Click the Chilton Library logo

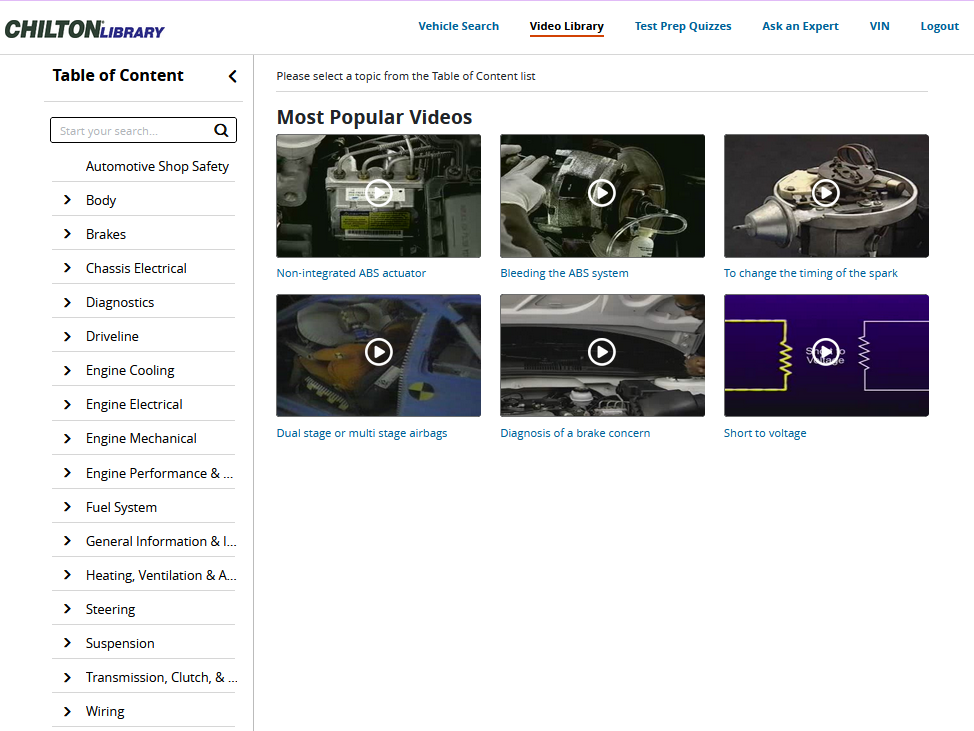(x=84, y=29)
